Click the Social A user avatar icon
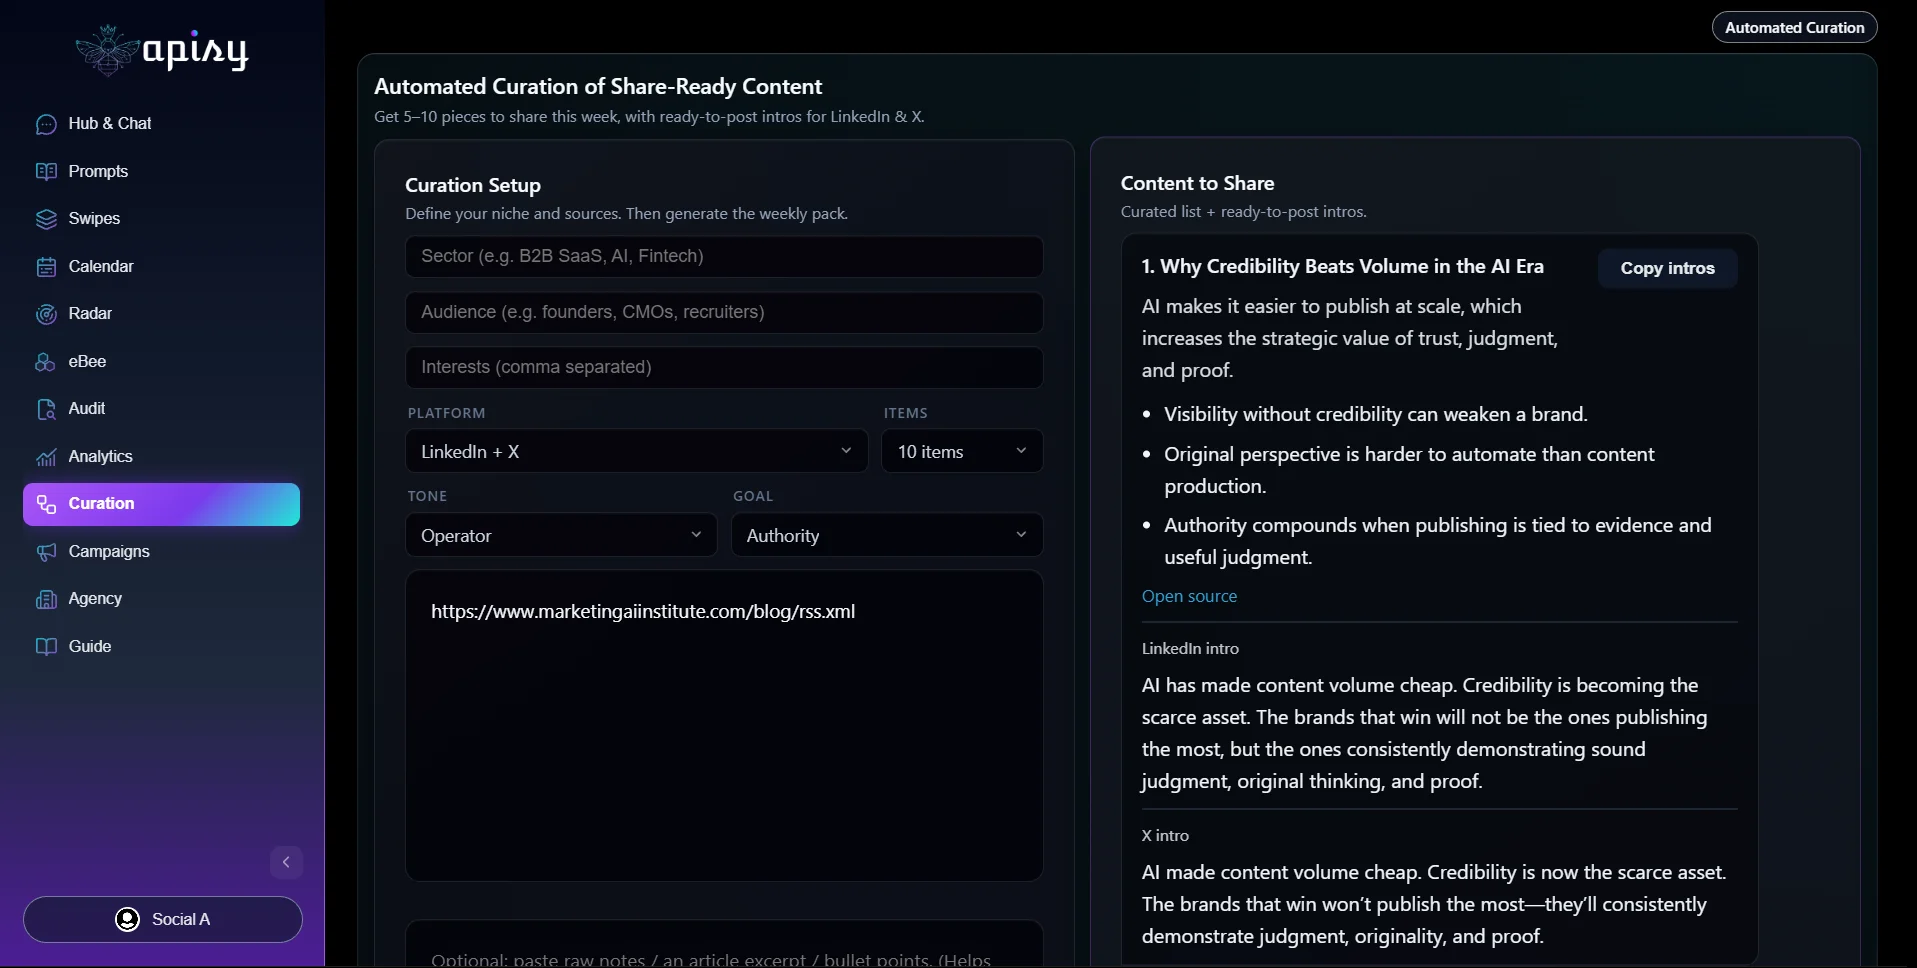The height and width of the screenshot is (968, 1917). pos(127,919)
